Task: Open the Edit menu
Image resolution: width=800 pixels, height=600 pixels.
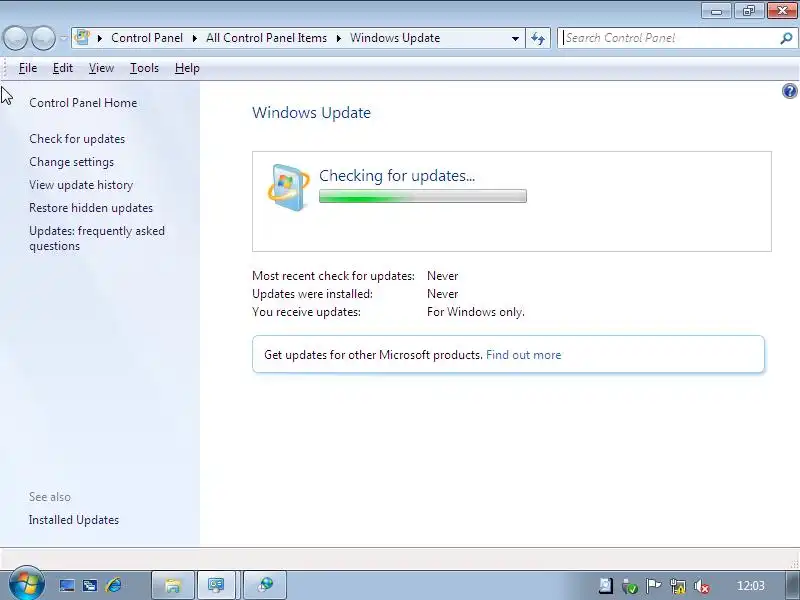Action: tap(63, 68)
